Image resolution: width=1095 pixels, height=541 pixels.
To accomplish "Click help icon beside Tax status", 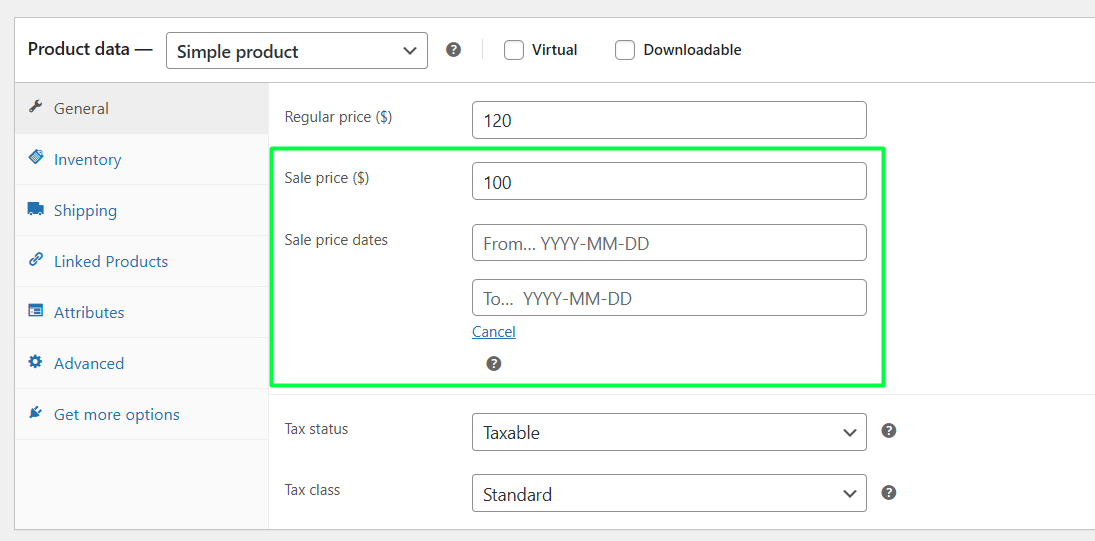I will tap(888, 431).
